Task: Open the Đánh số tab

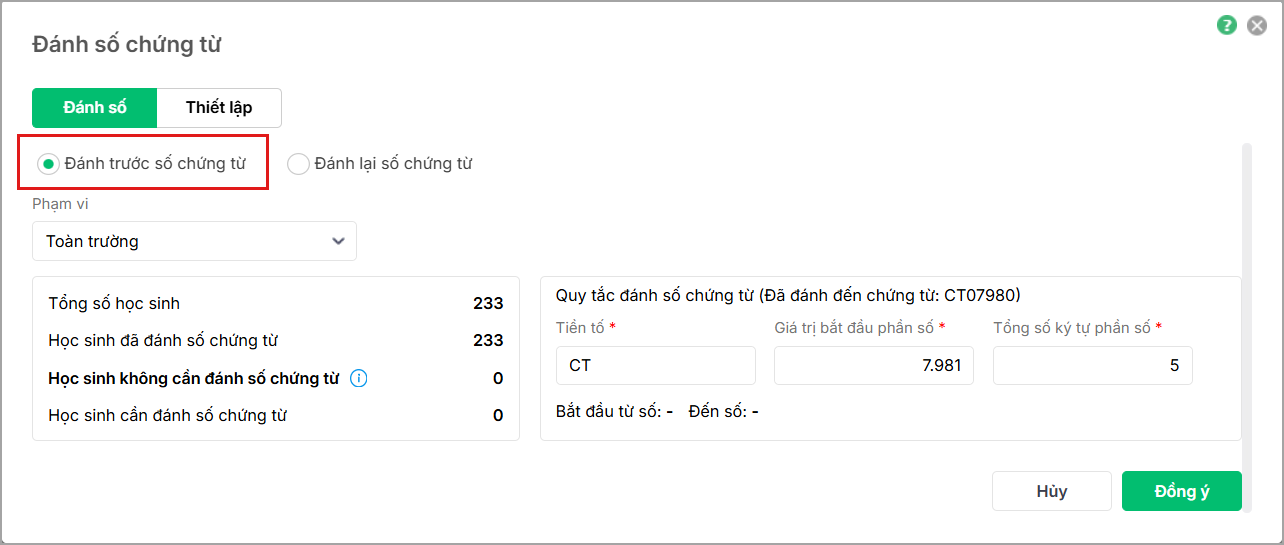Action: click(x=95, y=108)
